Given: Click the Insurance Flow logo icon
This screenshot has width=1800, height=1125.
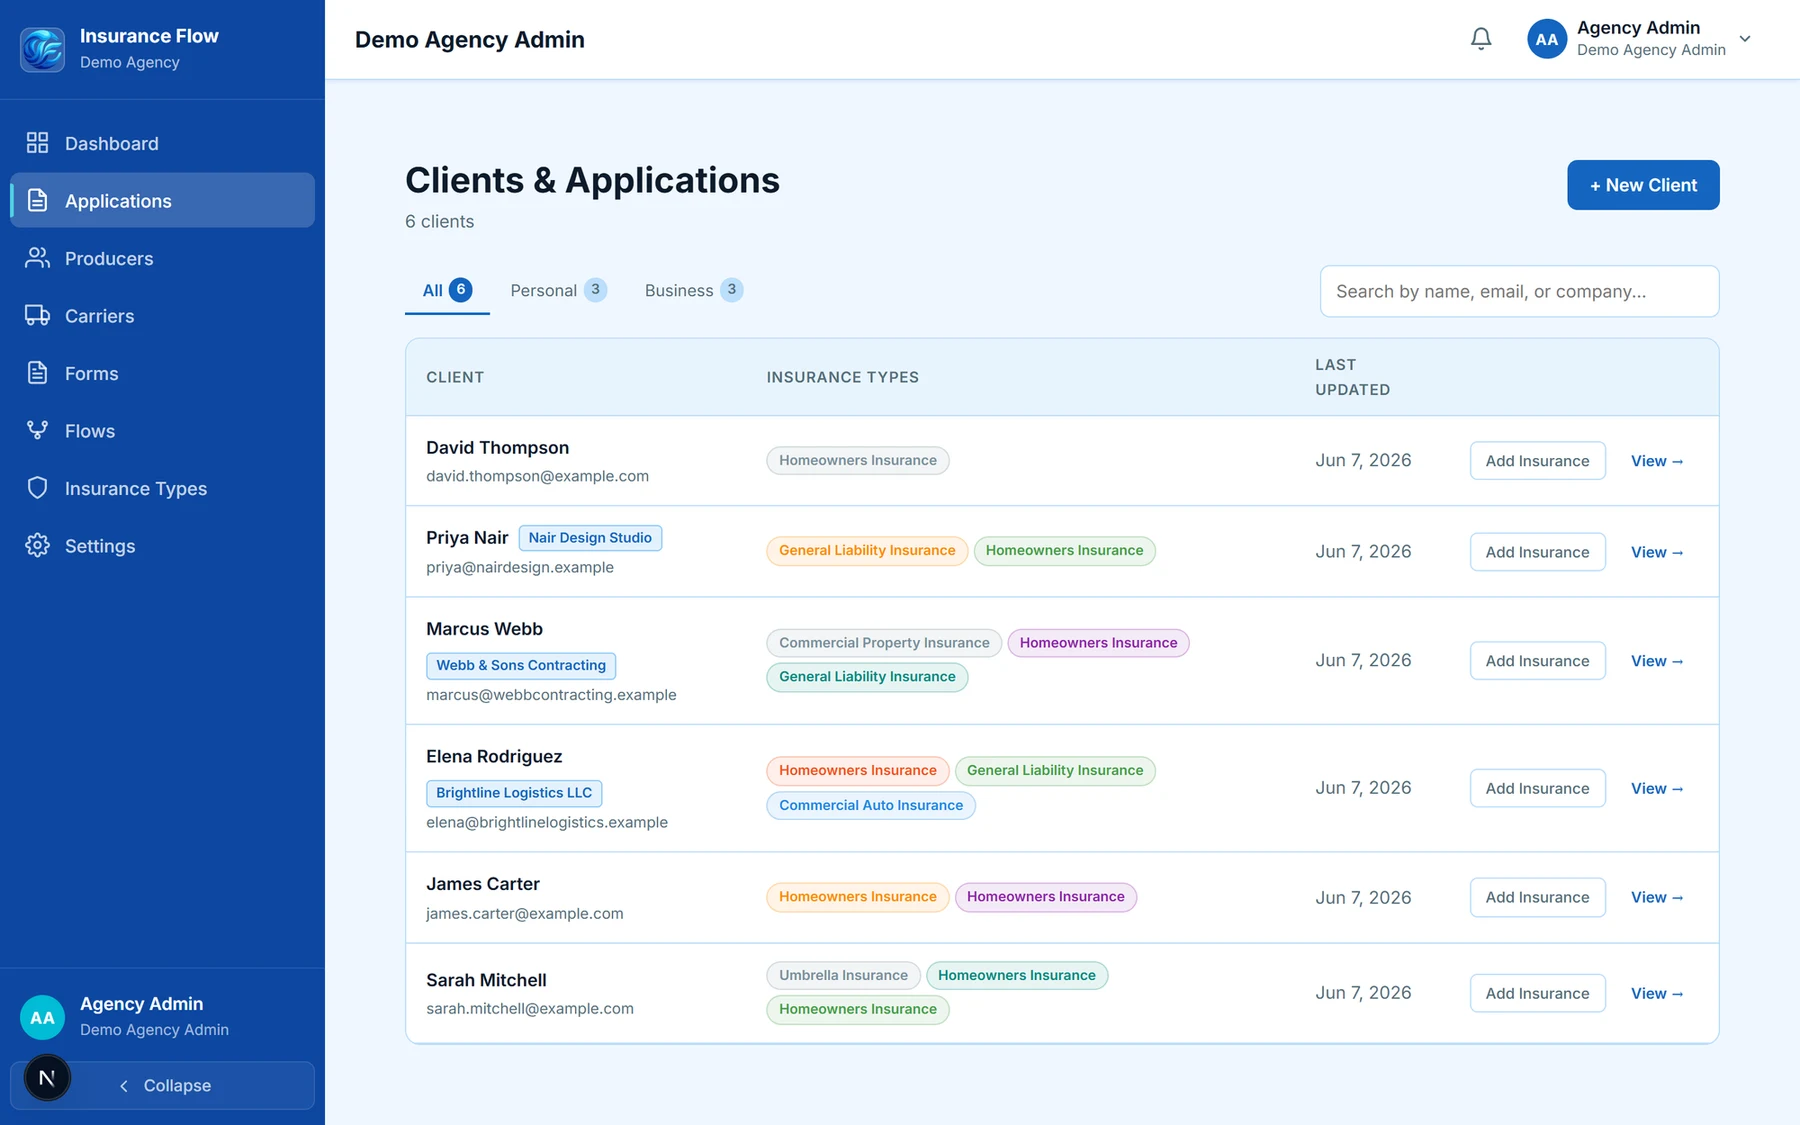Looking at the screenshot, I should coord(43,49).
